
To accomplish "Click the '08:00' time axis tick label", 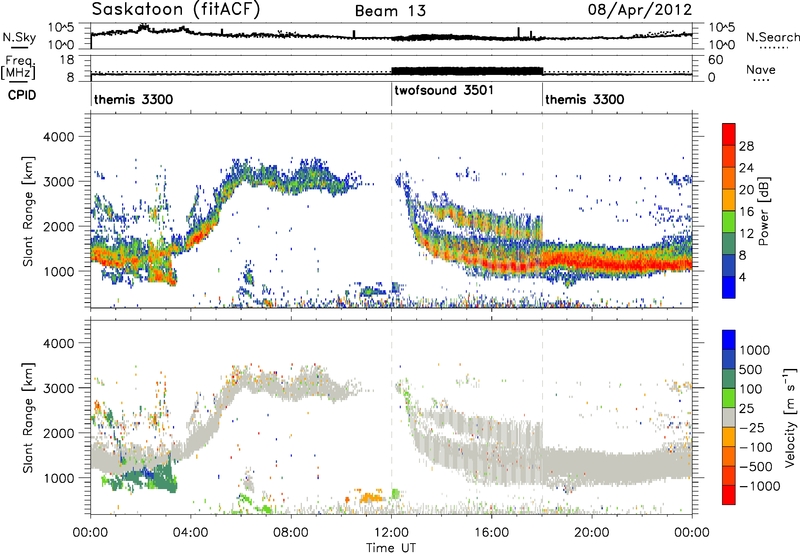I will (x=291, y=533).
